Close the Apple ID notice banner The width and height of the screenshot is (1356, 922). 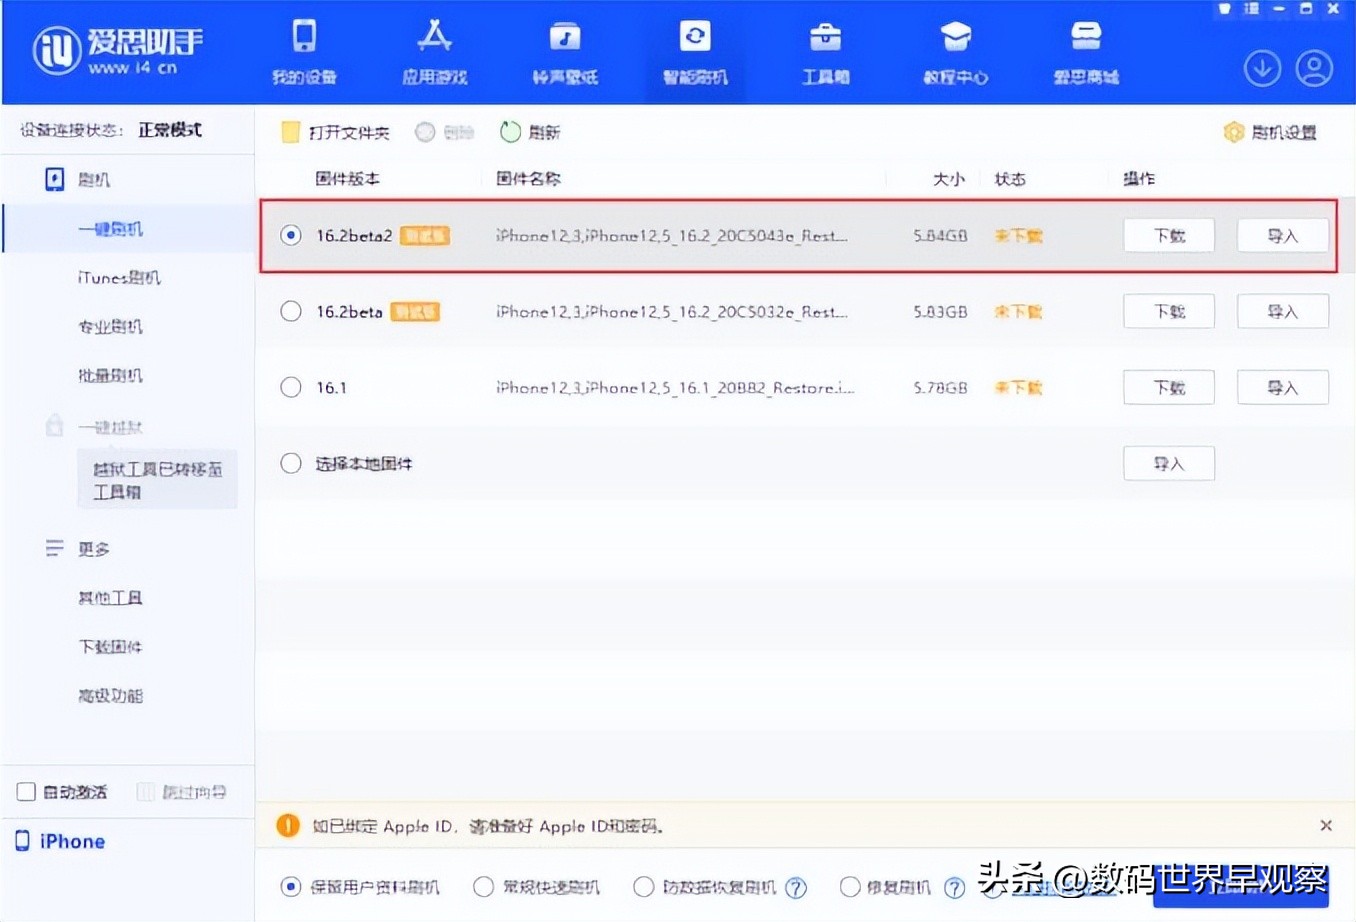point(1326,825)
